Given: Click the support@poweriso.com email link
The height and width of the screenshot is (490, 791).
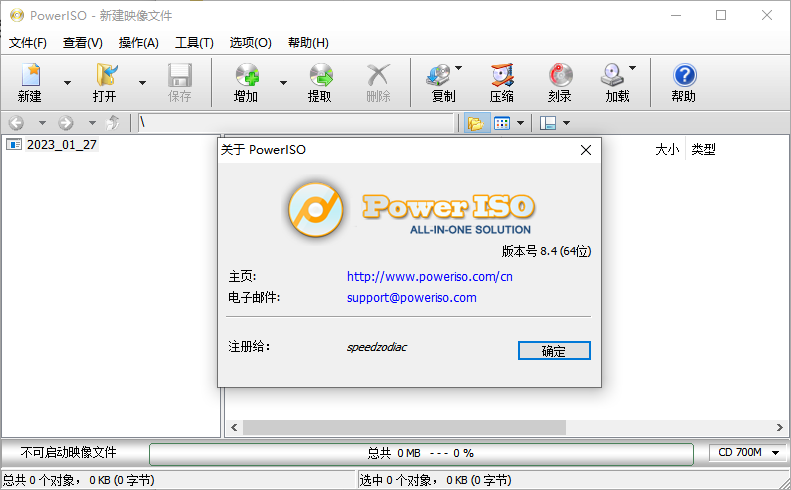Looking at the screenshot, I should click(412, 298).
